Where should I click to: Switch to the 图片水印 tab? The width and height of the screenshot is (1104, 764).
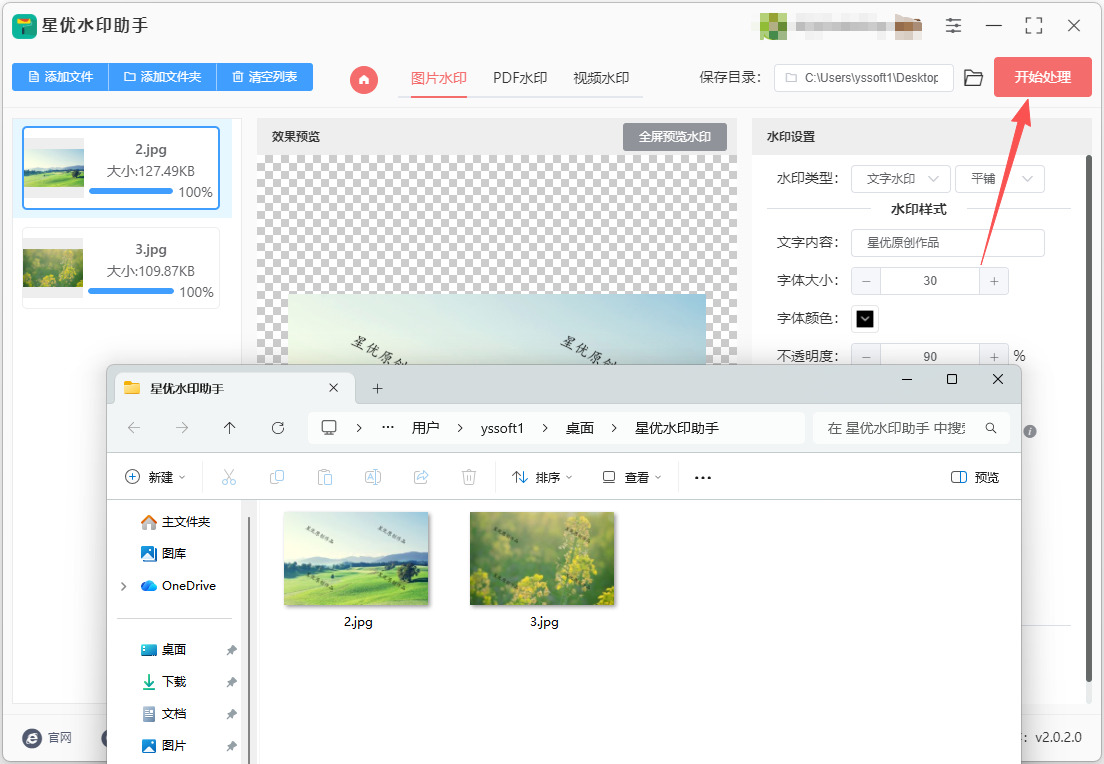click(439, 78)
